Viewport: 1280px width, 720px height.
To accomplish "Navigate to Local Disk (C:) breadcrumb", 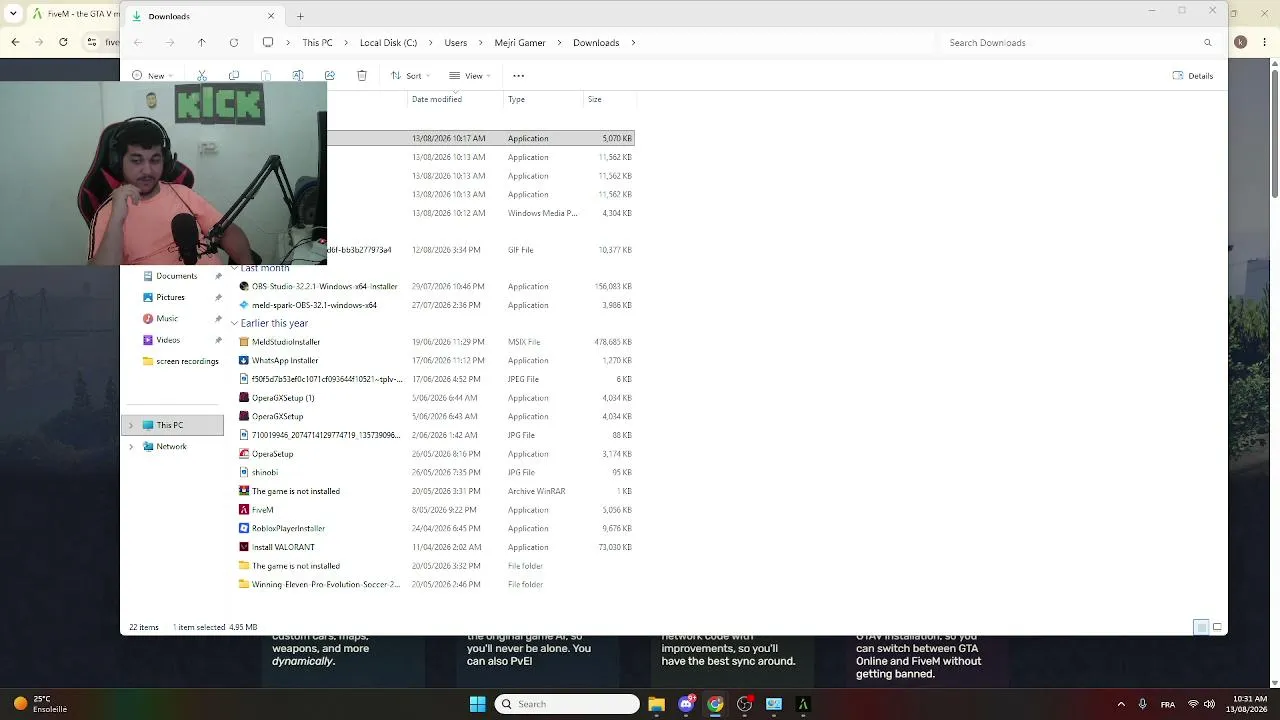I will point(388,43).
